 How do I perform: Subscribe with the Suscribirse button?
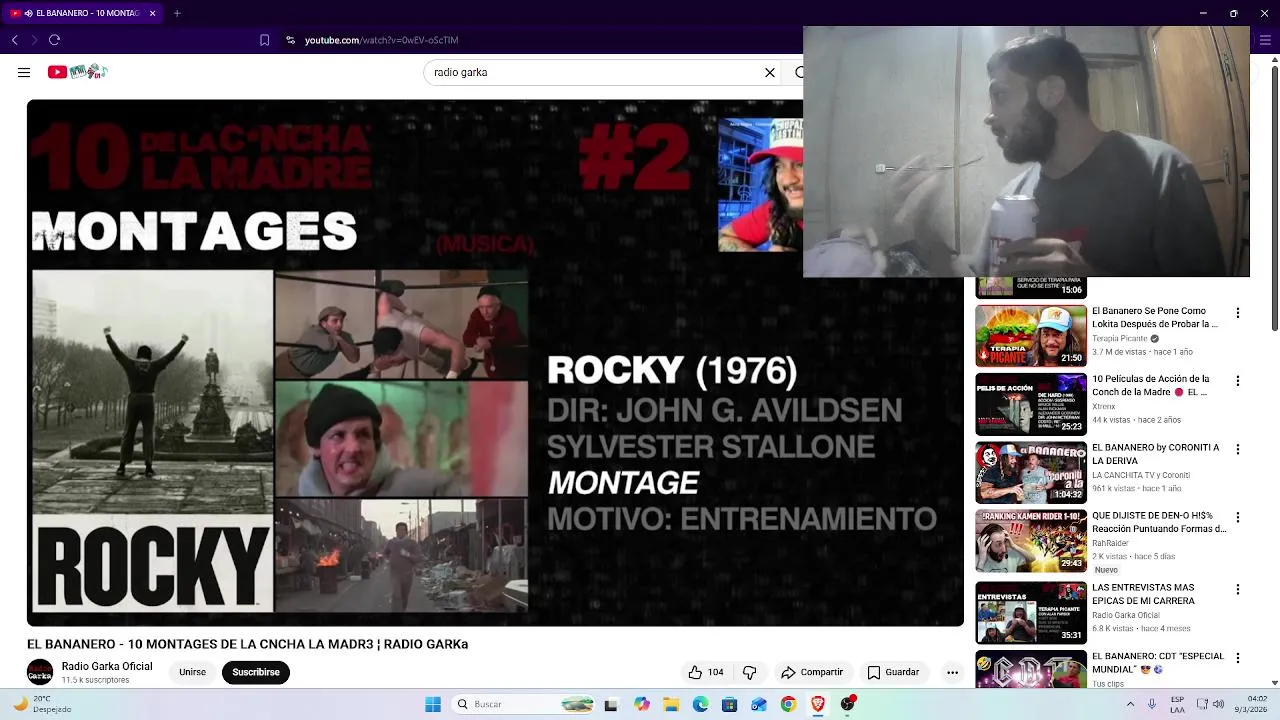click(x=256, y=672)
